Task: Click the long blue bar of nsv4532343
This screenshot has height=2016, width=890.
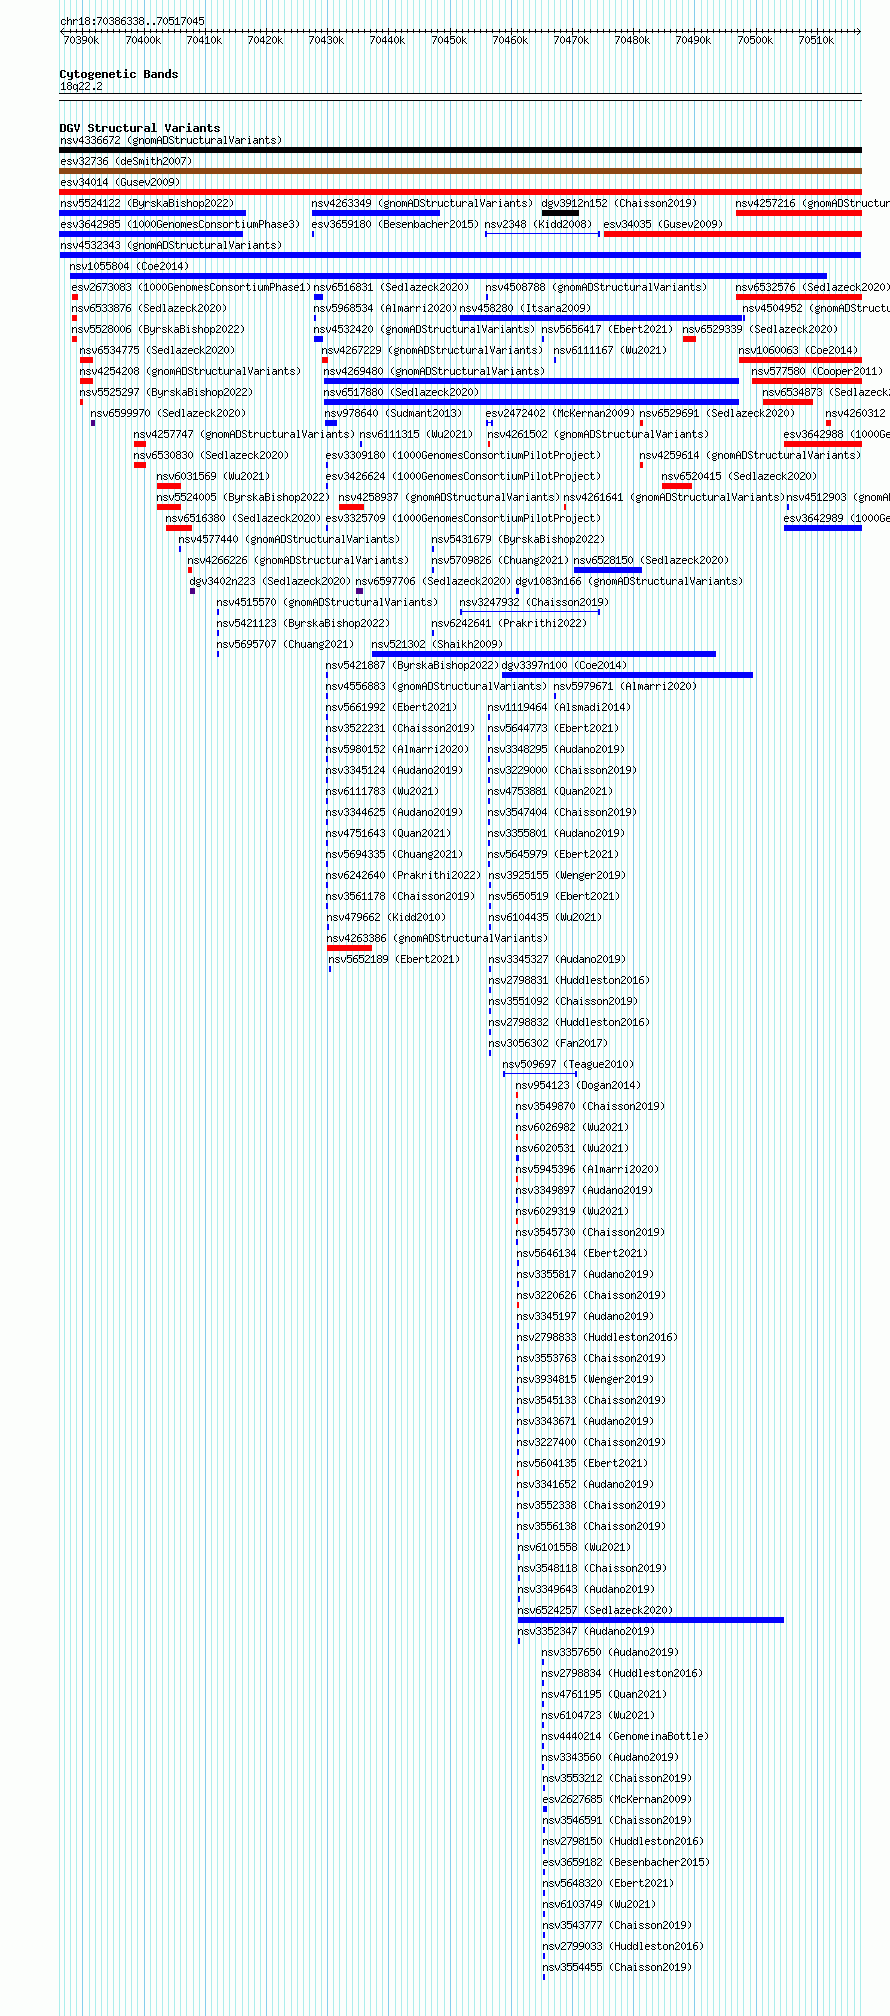Action: [x=460, y=254]
